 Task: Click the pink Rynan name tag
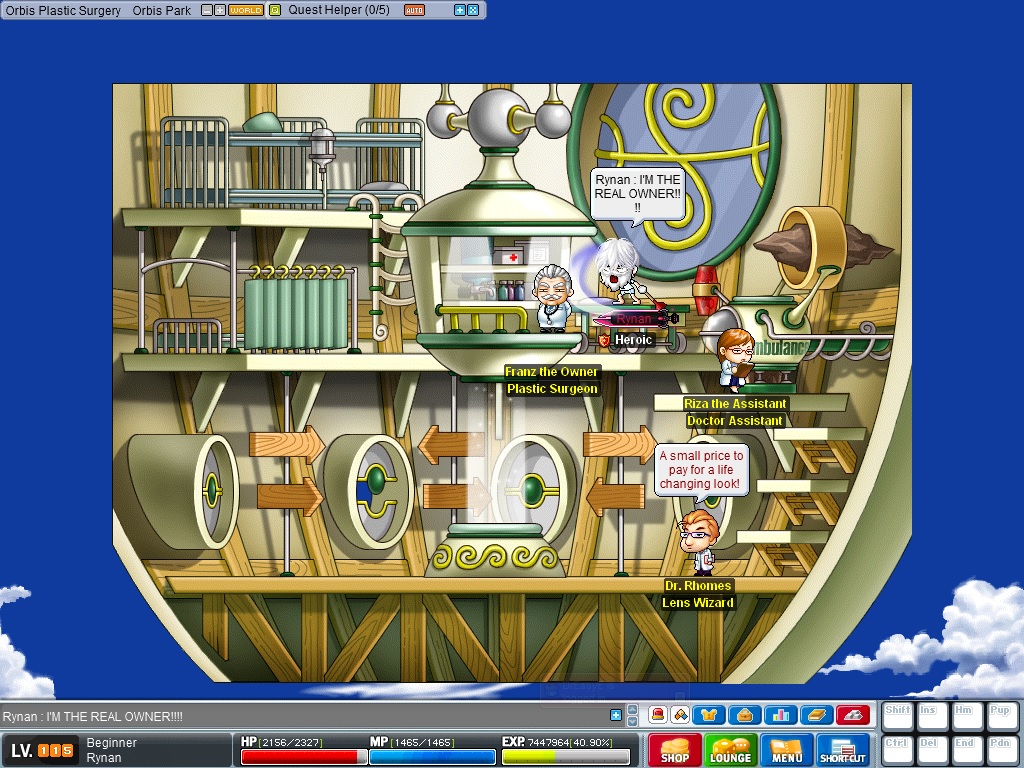coord(635,319)
